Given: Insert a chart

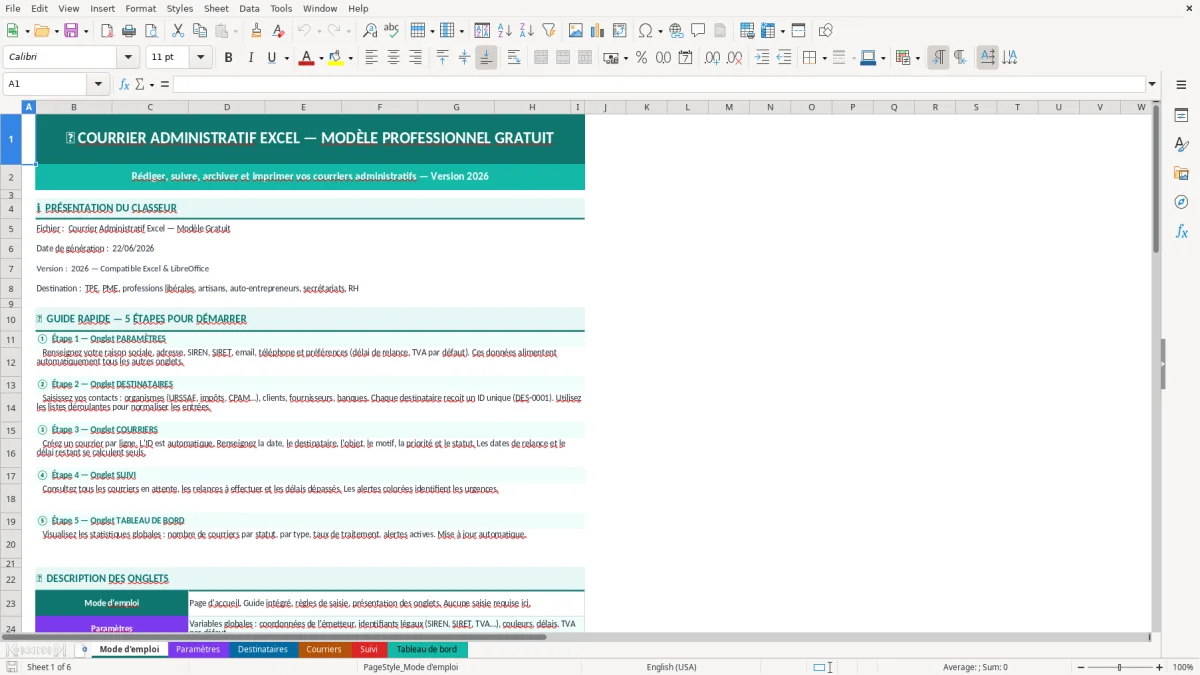Looking at the screenshot, I should (598, 31).
